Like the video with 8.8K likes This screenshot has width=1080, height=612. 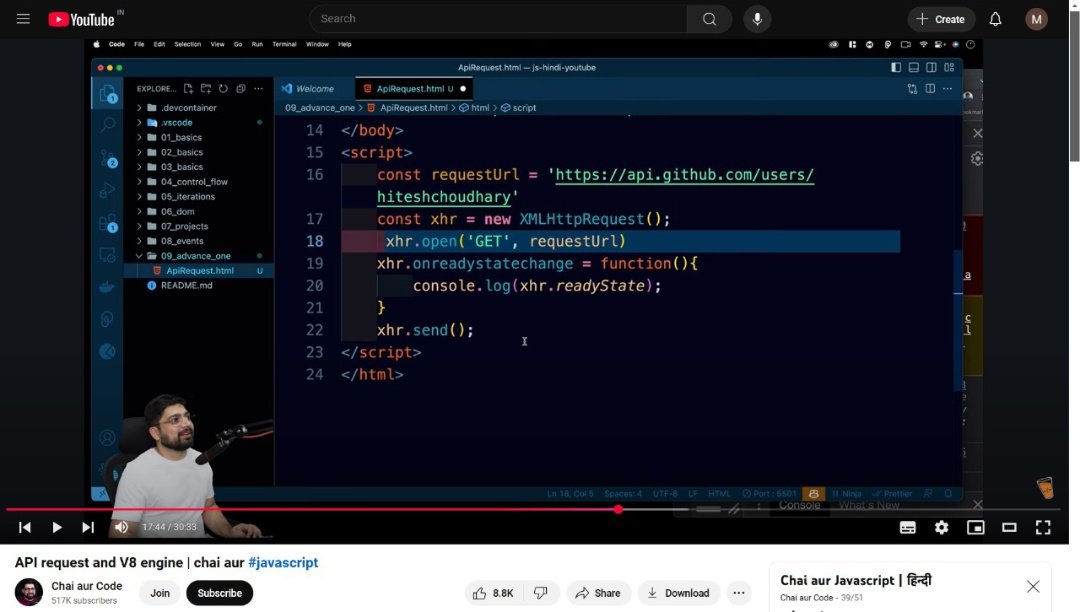click(x=494, y=593)
